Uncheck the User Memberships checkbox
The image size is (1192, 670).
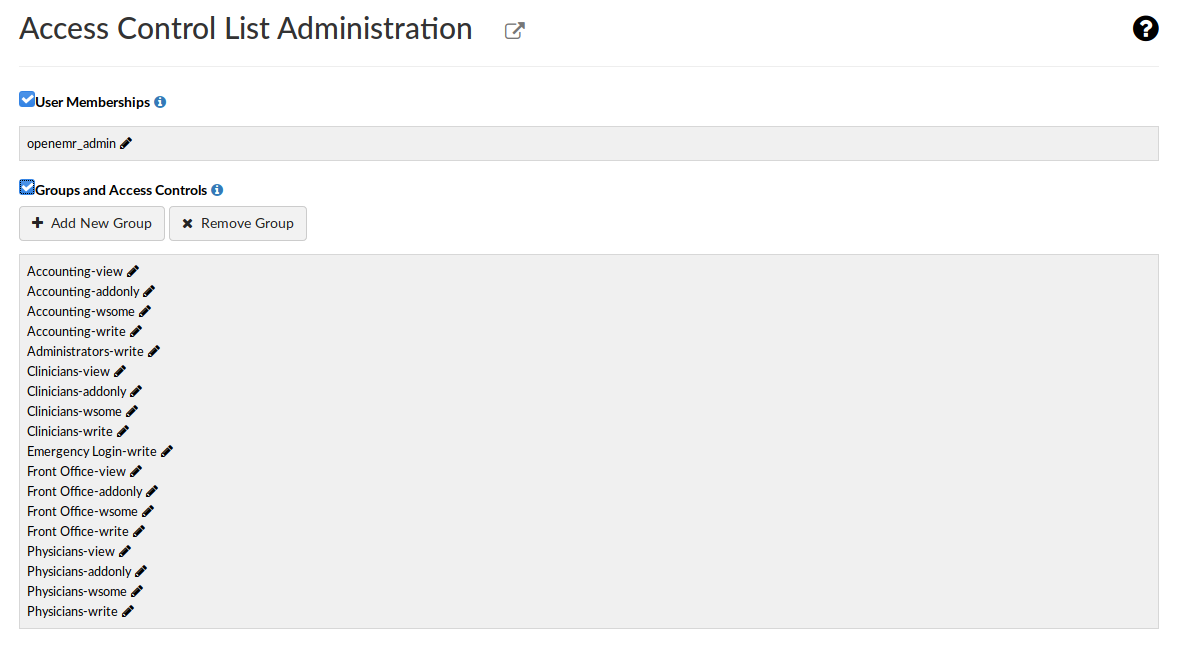click(27, 100)
